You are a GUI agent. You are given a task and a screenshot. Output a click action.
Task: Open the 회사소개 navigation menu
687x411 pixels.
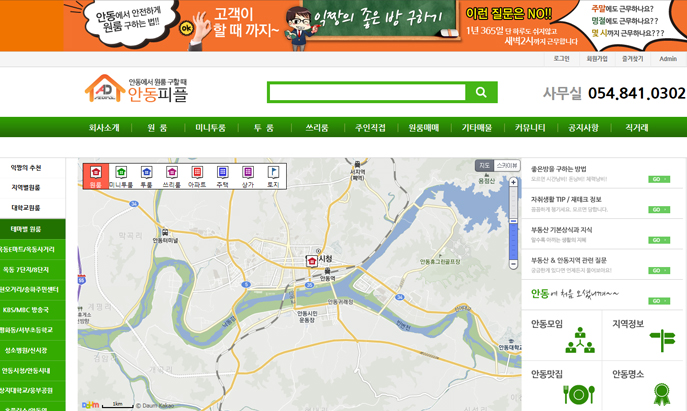pos(104,128)
